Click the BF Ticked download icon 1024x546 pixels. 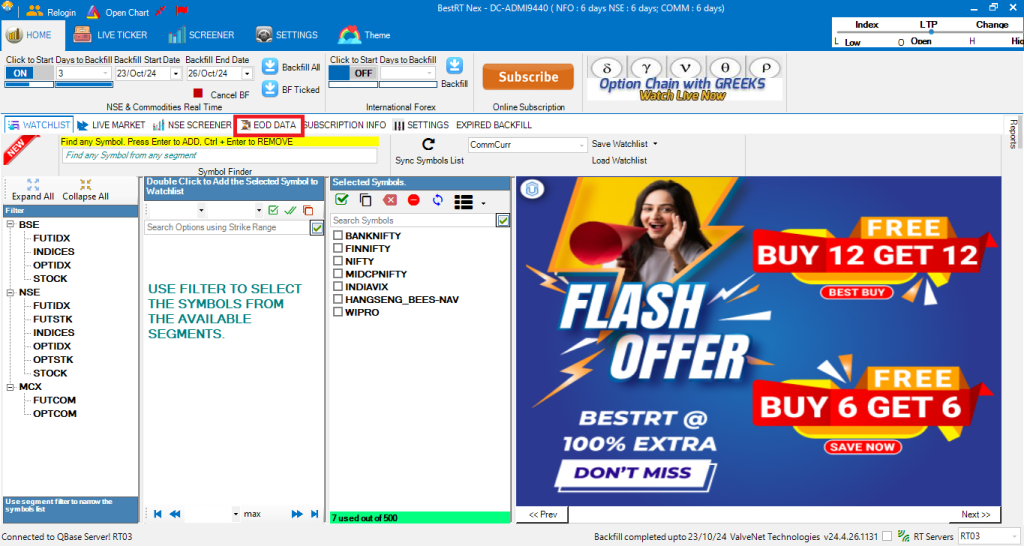pyautogui.click(x=270, y=89)
